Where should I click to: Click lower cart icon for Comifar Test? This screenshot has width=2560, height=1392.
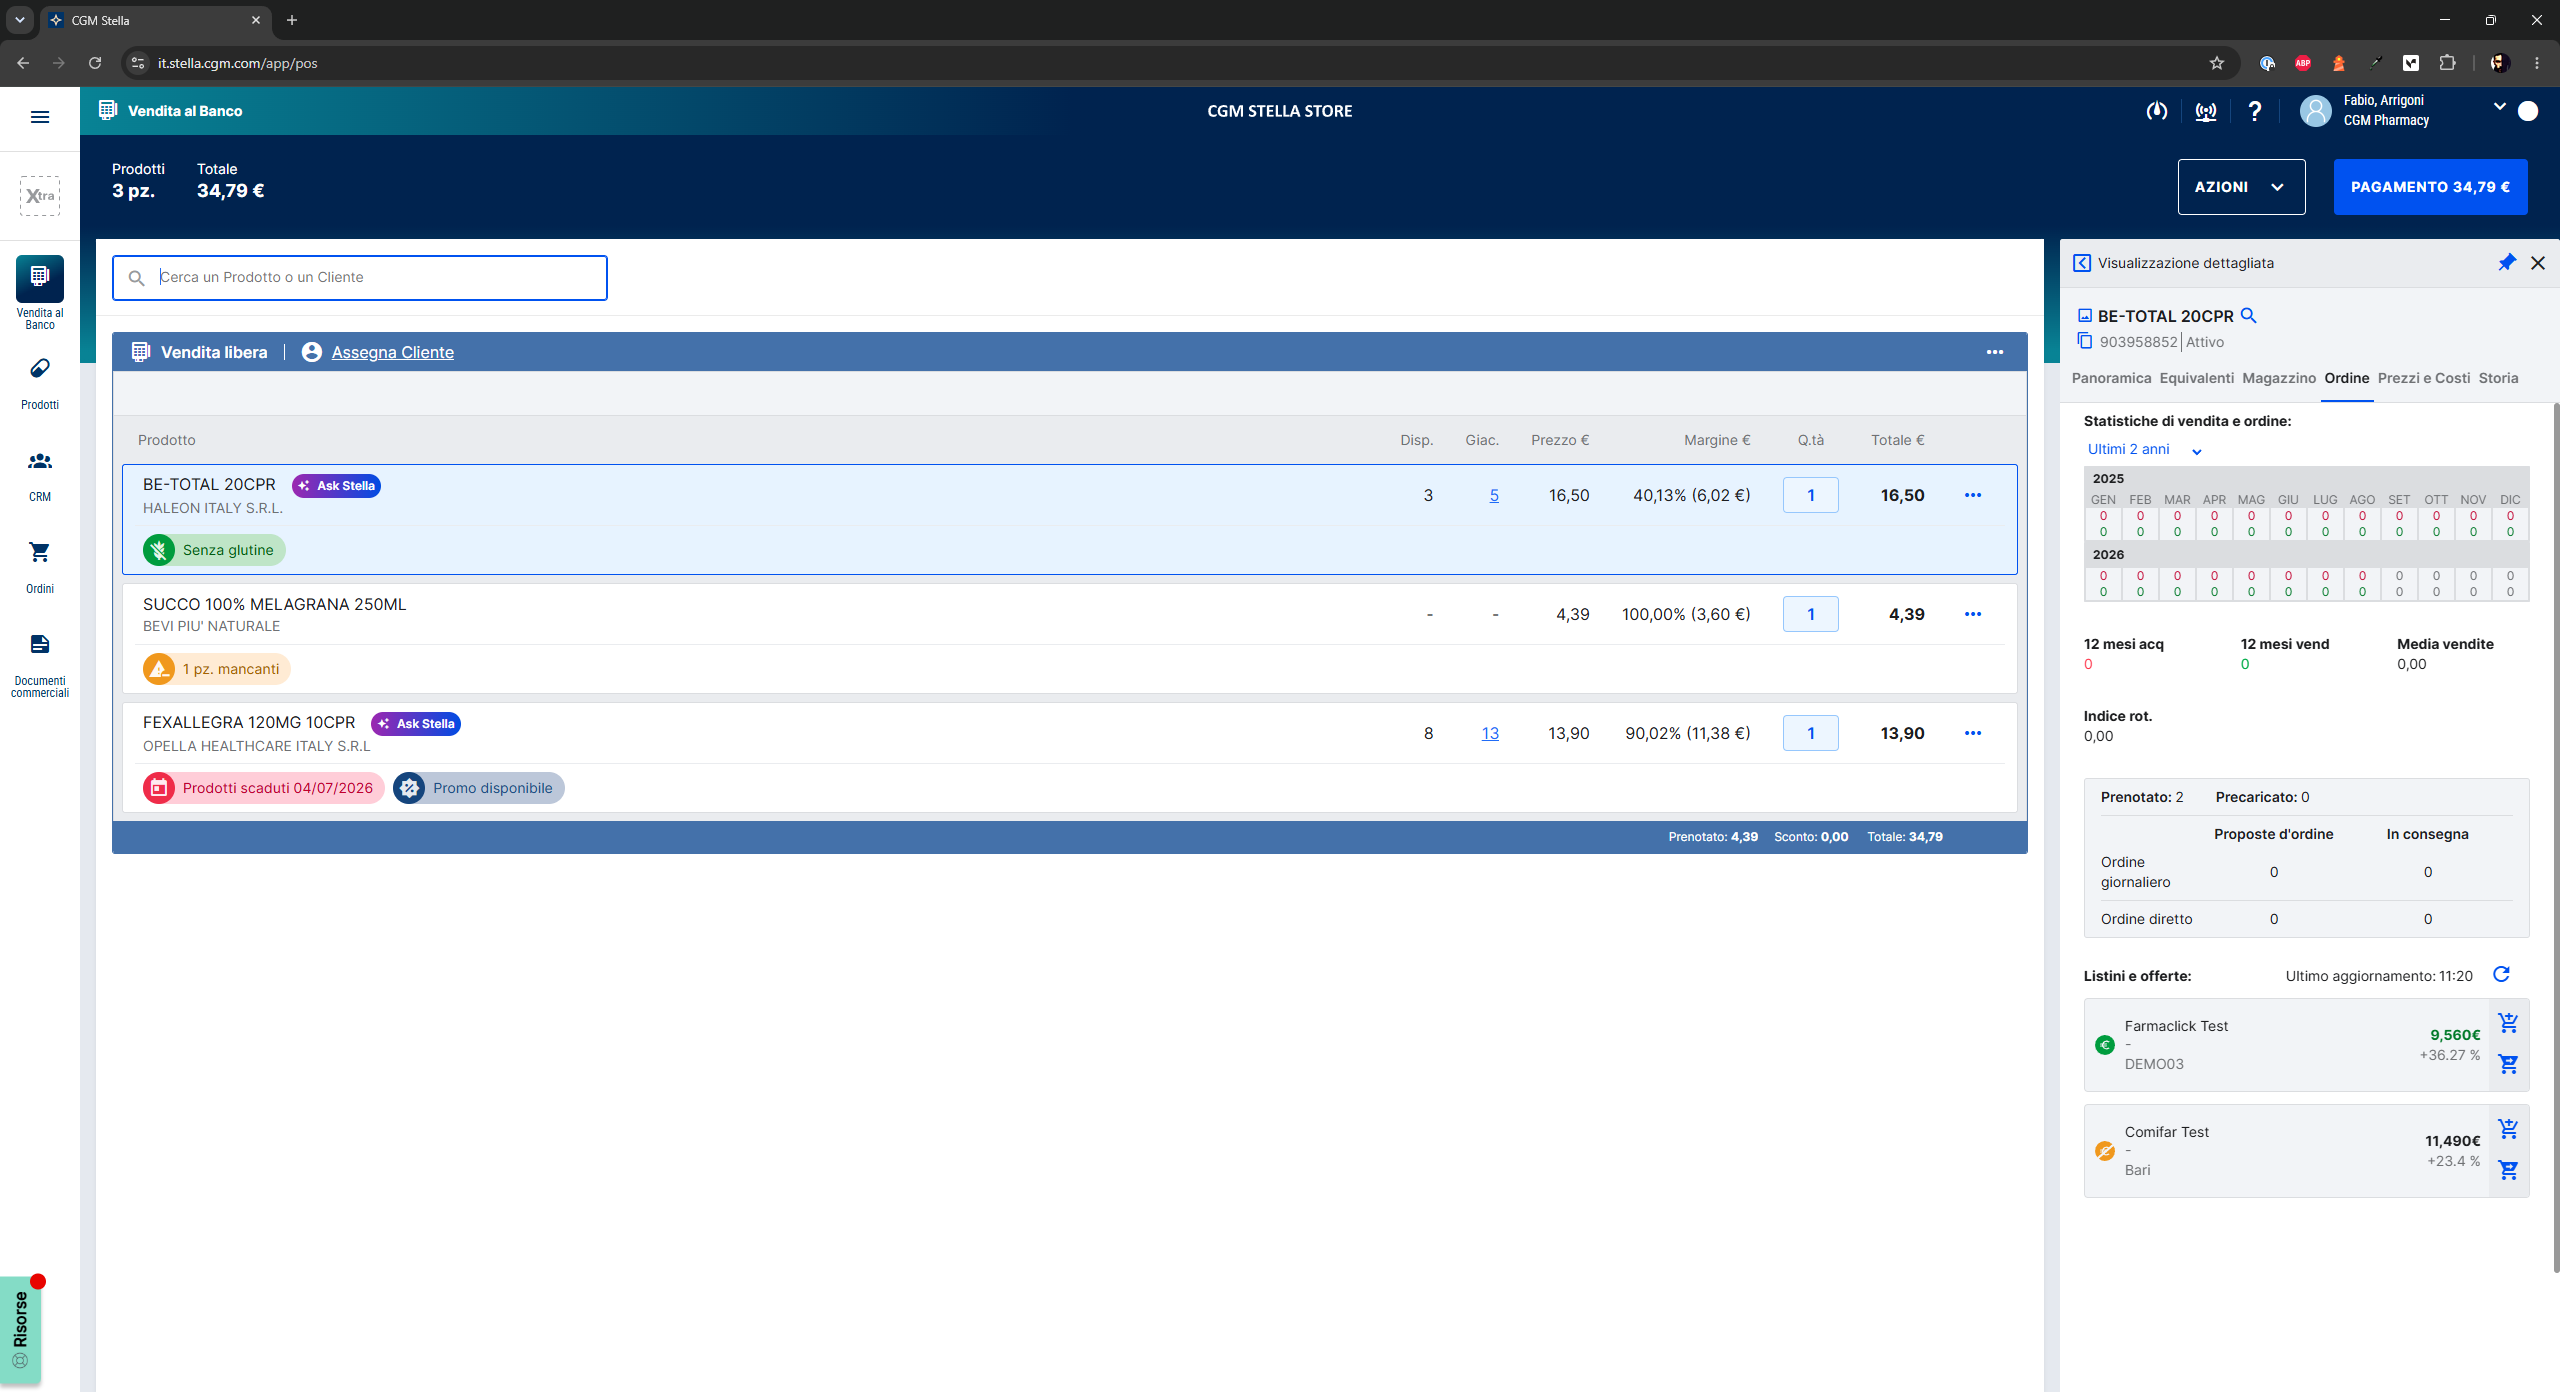click(x=2508, y=1170)
